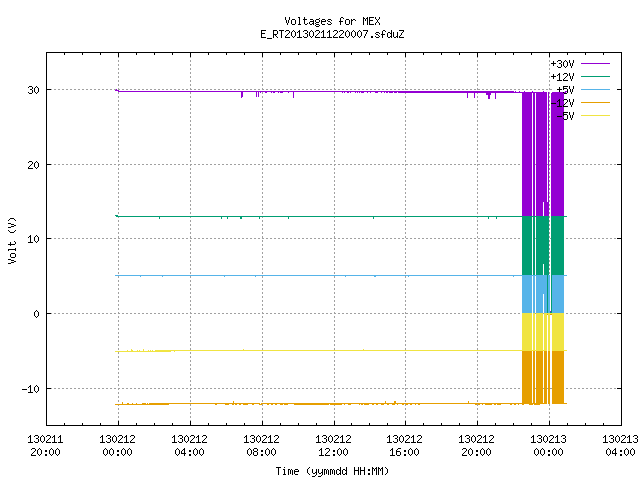The width and height of the screenshot is (640, 480).
Task: Click the x-axis tick label '130212 08:00'
Action: (262, 446)
